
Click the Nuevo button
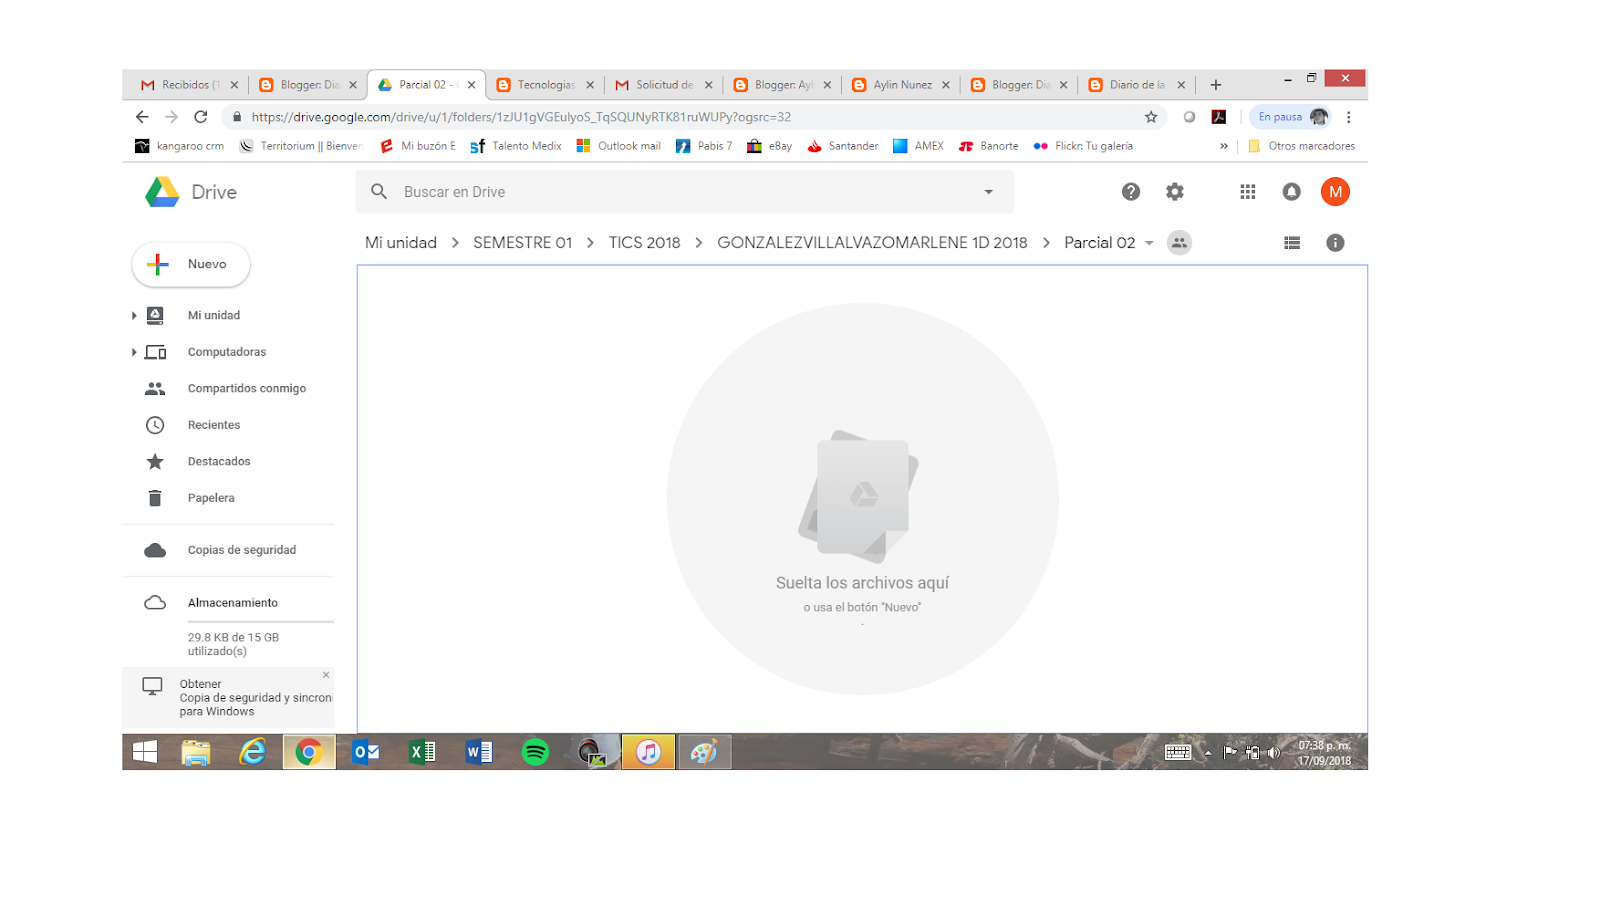click(191, 264)
